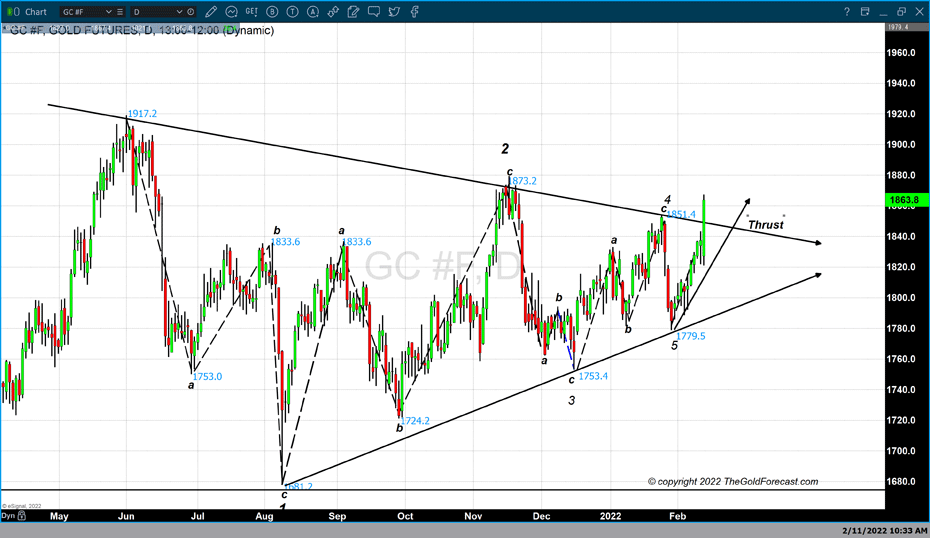Share chart via Twitter icon

pos(394,11)
